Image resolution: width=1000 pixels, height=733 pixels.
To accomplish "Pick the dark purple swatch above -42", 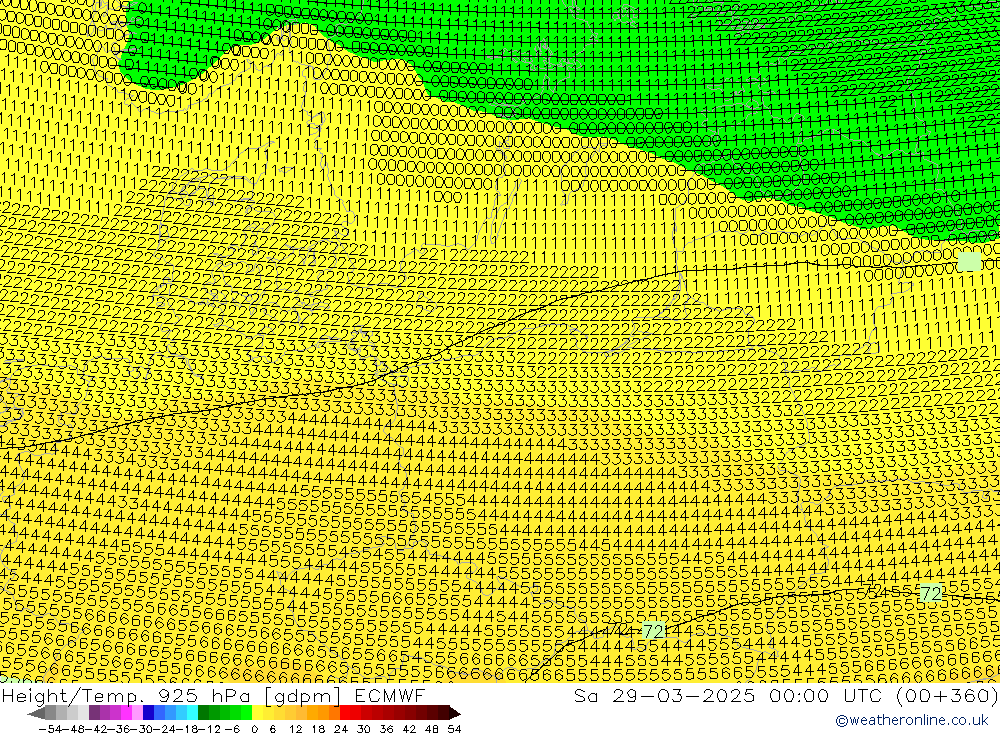I will tap(94, 713).
